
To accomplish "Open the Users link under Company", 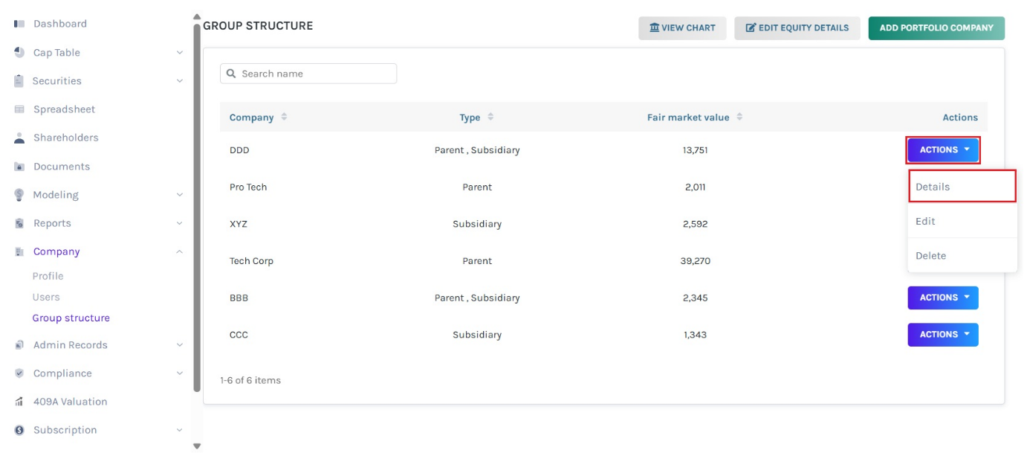I will pos(46,297).
